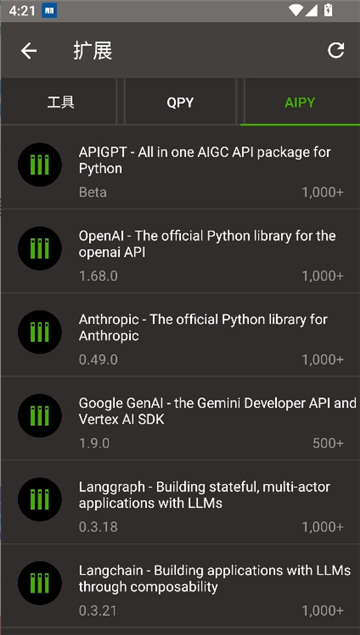
Task: Tap the OpenAI library icon
Action: pos(40,248)
